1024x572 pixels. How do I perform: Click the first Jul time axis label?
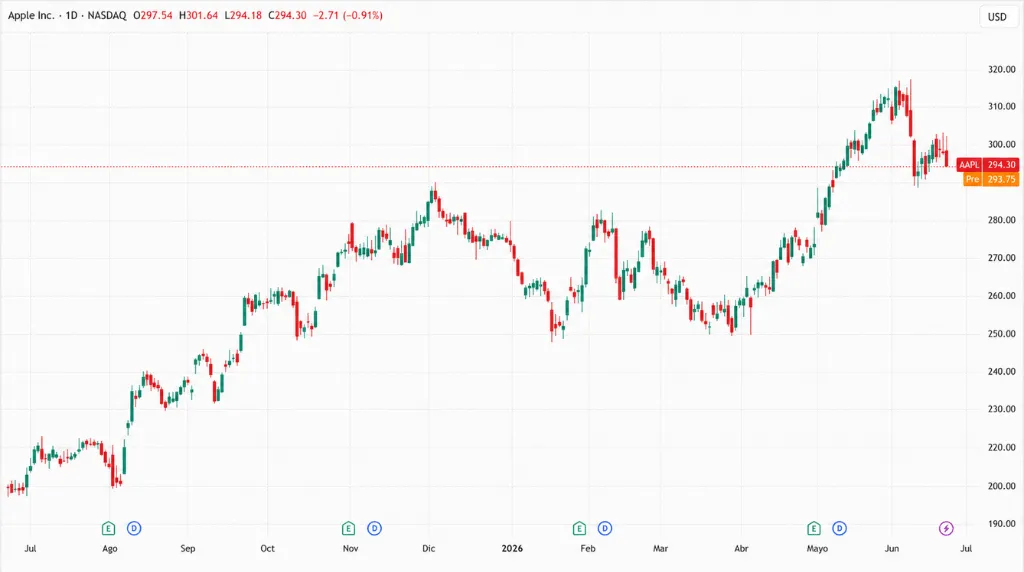pos(30,548)
